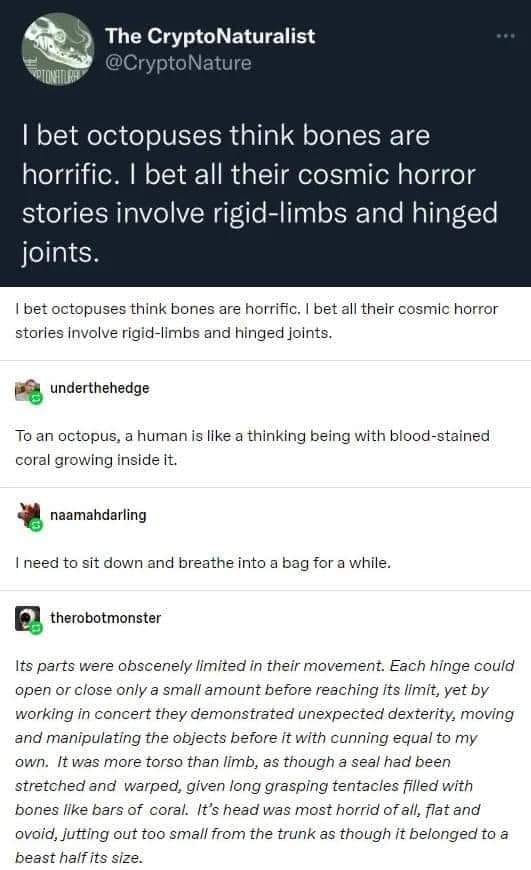Open The CryptoNaturalist profile avatar

58,49
